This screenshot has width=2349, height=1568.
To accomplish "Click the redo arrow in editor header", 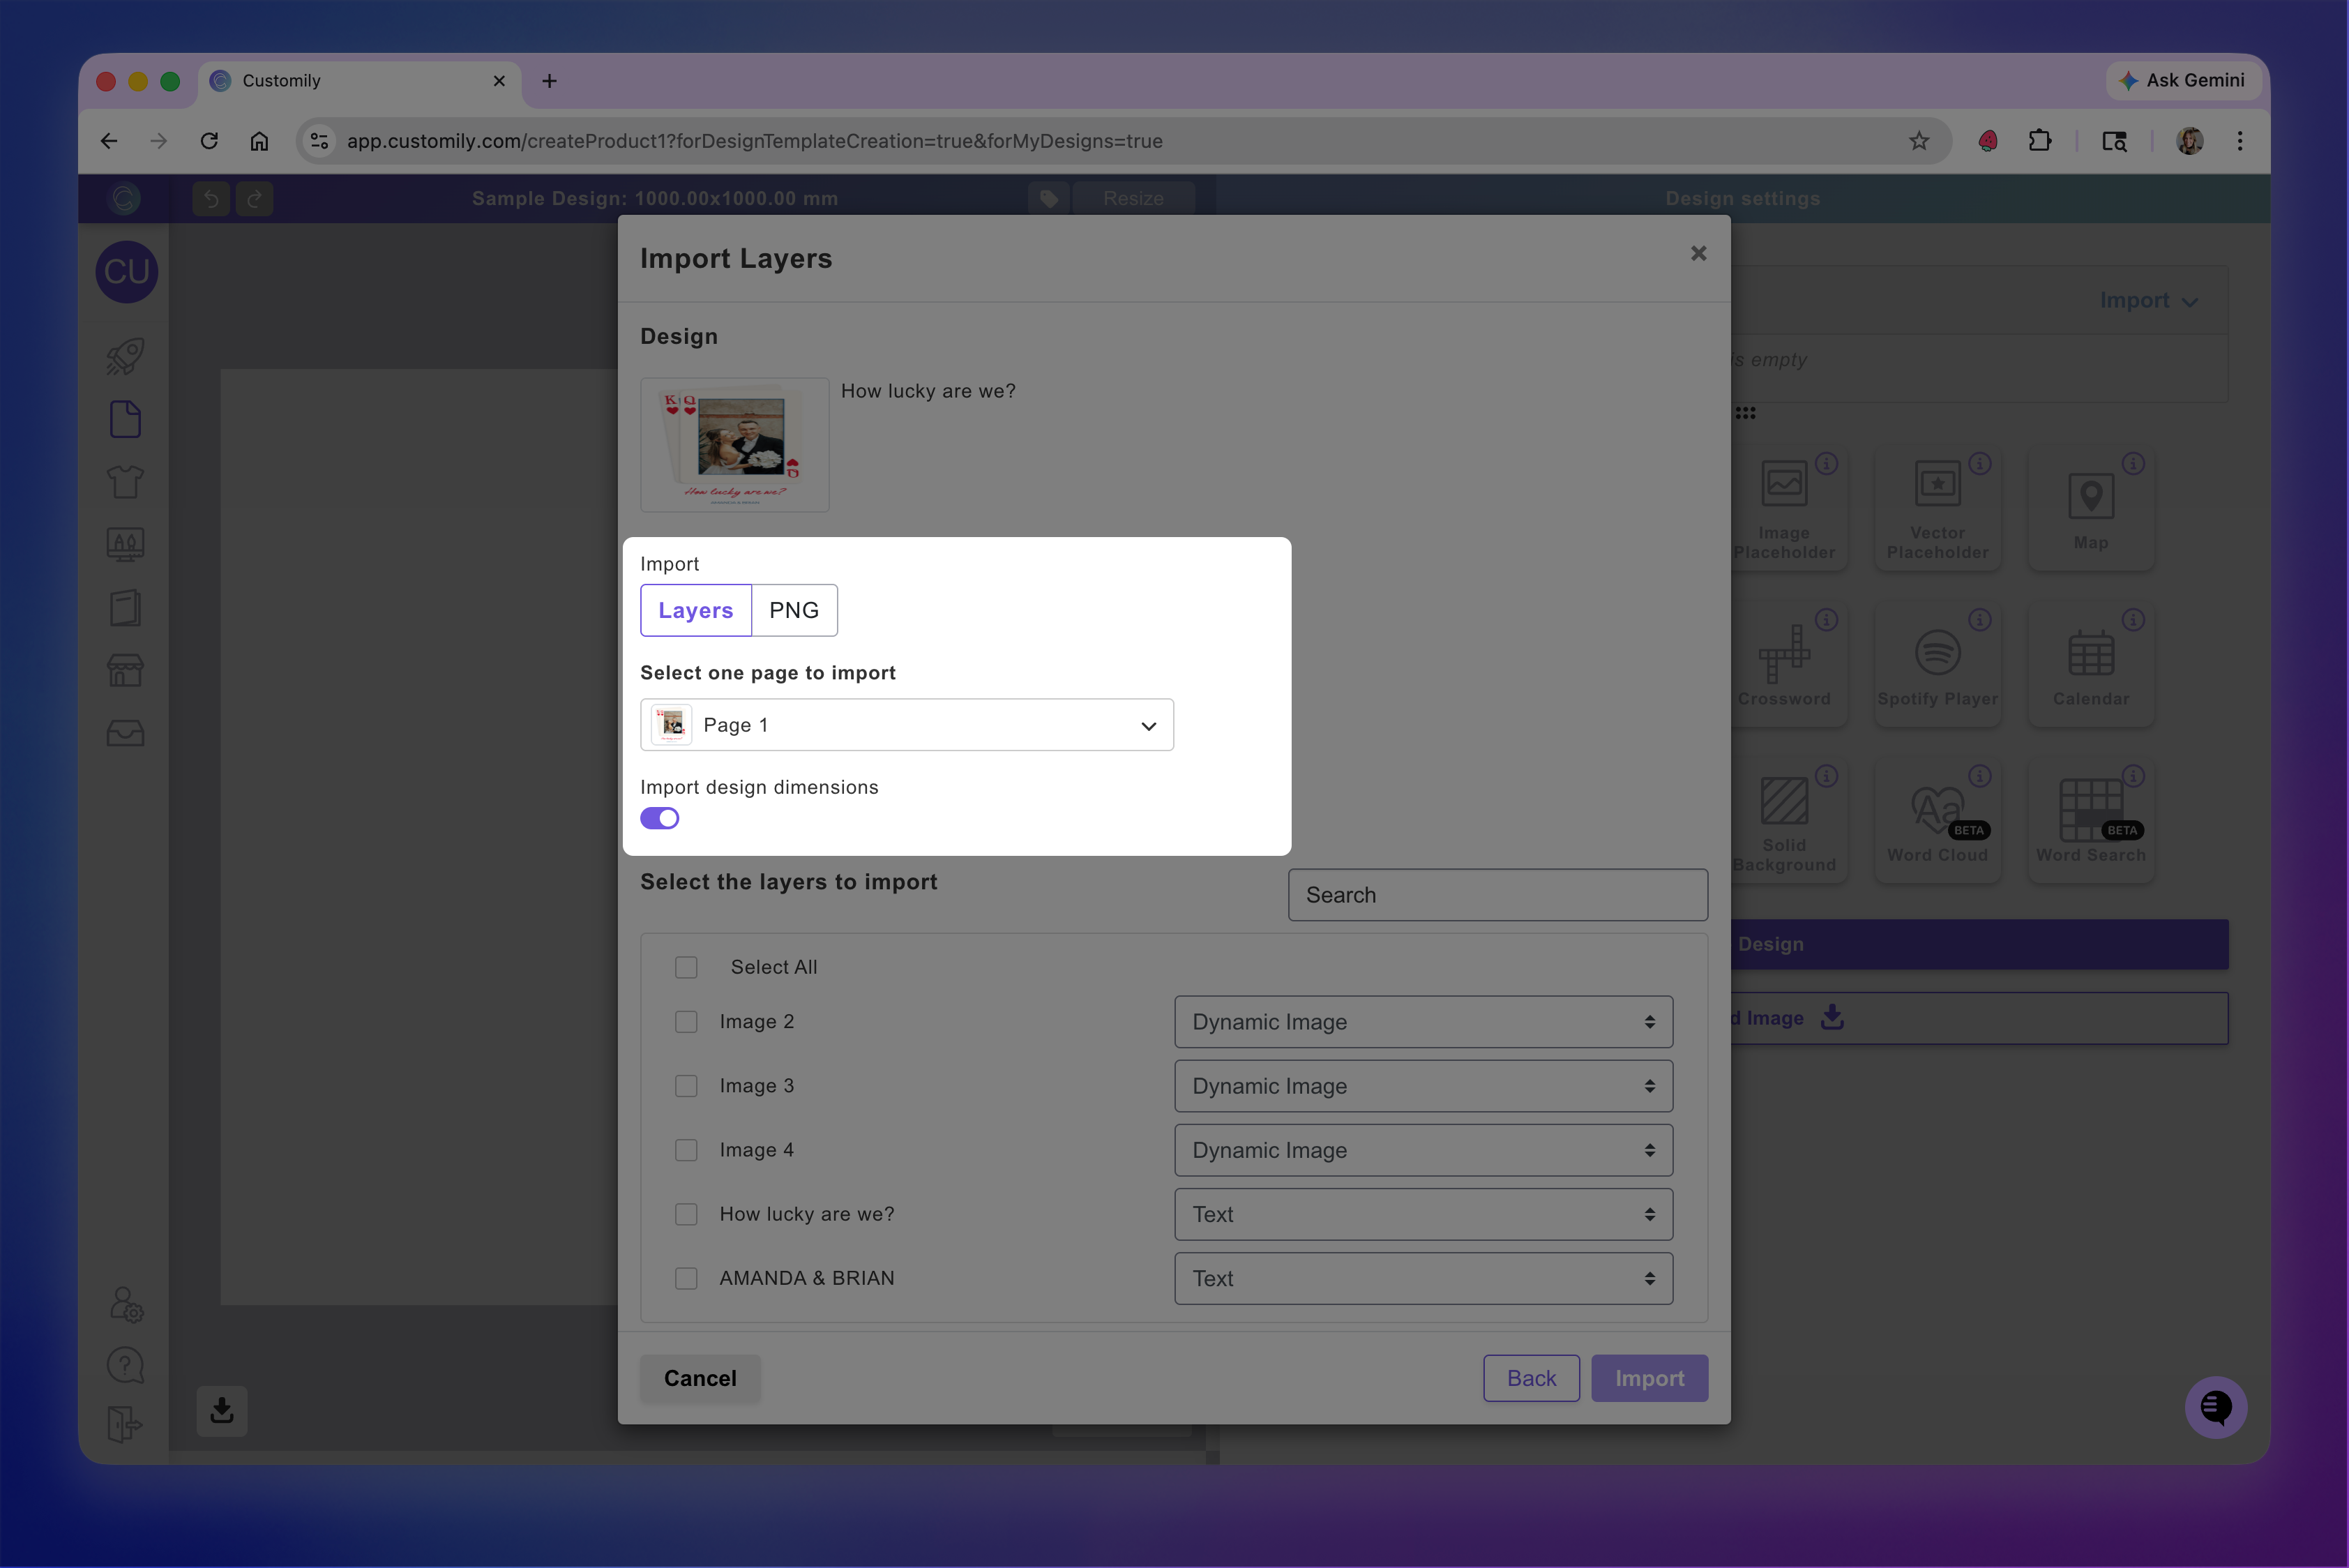I will [x=255, y=198].
